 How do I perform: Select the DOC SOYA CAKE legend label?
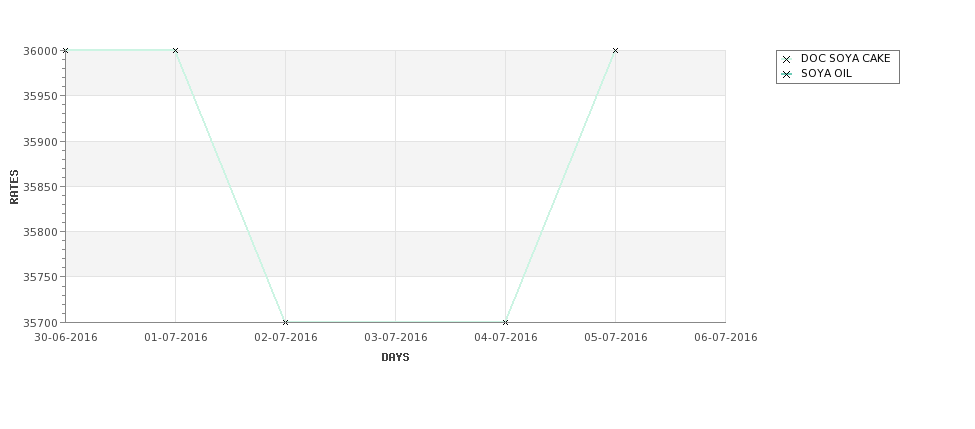tap(846, 58)
